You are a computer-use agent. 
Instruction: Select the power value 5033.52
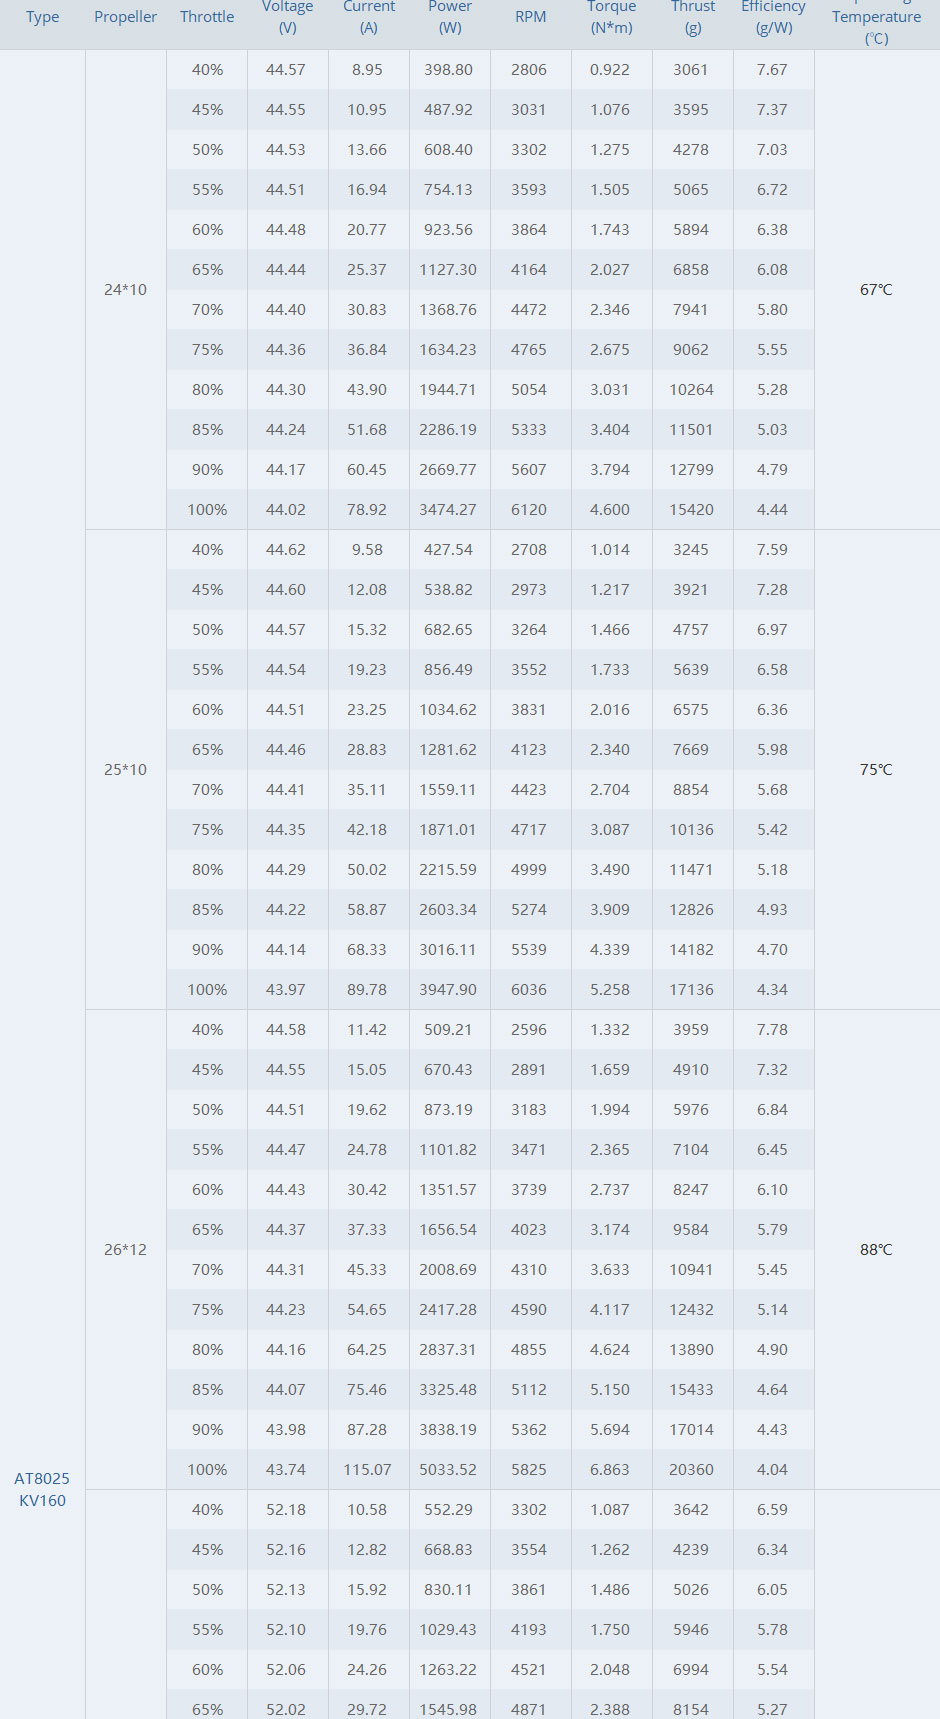[x=448, y=1470]
